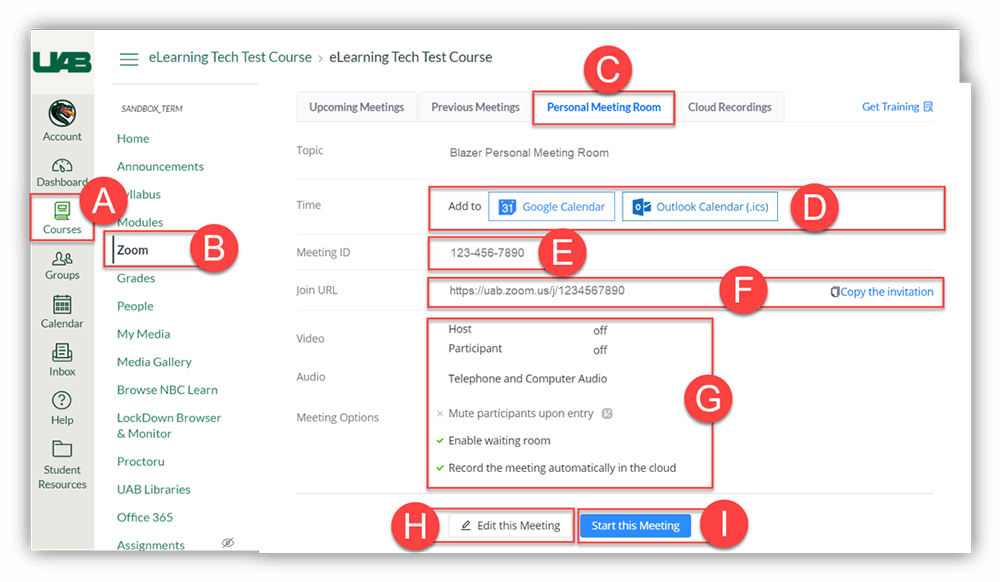The width and height of the screenshot is (1000, 582).
Task: Switch to the Upcoming Meetings tab
Action: coord(356,107)
